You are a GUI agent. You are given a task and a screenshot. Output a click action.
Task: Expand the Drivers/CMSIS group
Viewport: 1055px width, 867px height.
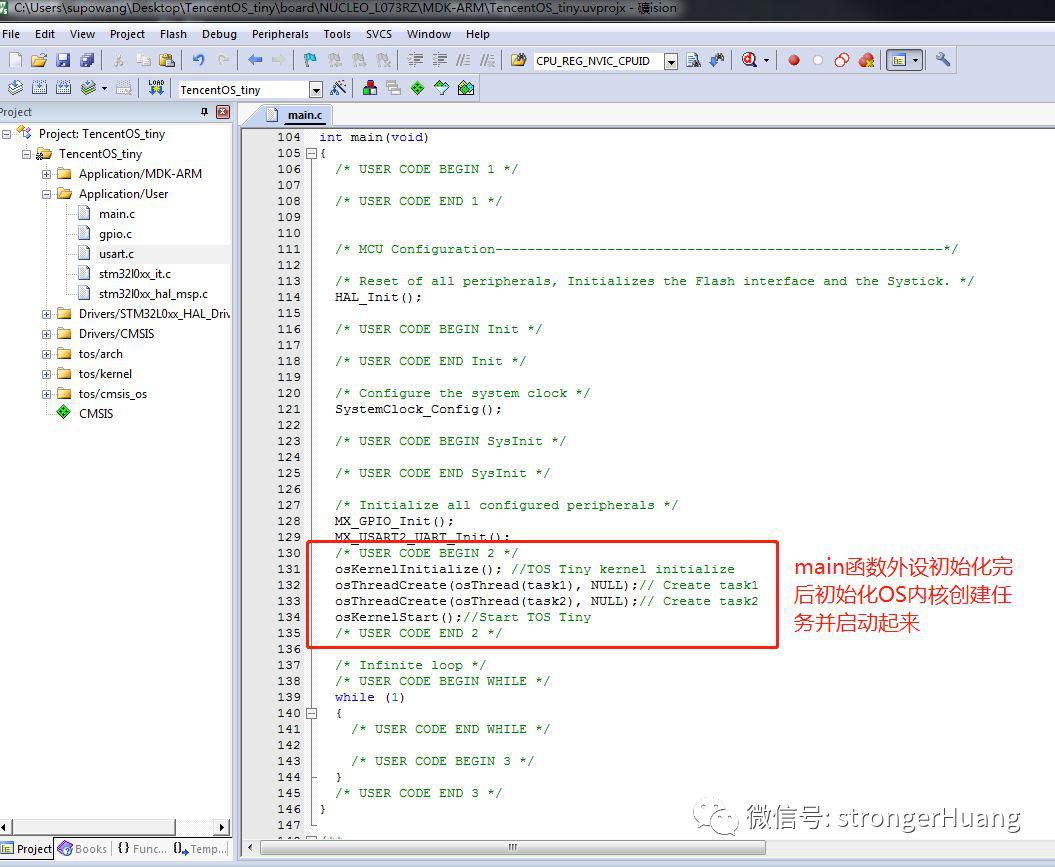pyautogui.click(x=46, y=334)
